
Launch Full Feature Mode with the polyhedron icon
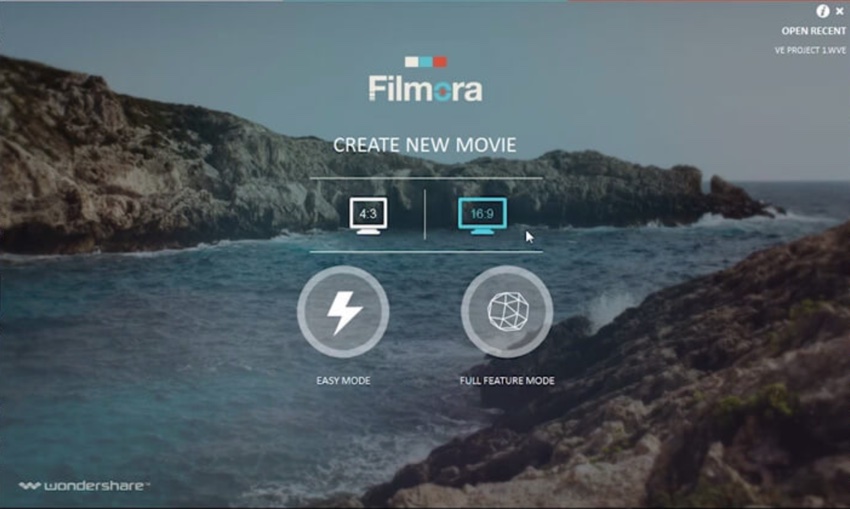coord(507,312)
